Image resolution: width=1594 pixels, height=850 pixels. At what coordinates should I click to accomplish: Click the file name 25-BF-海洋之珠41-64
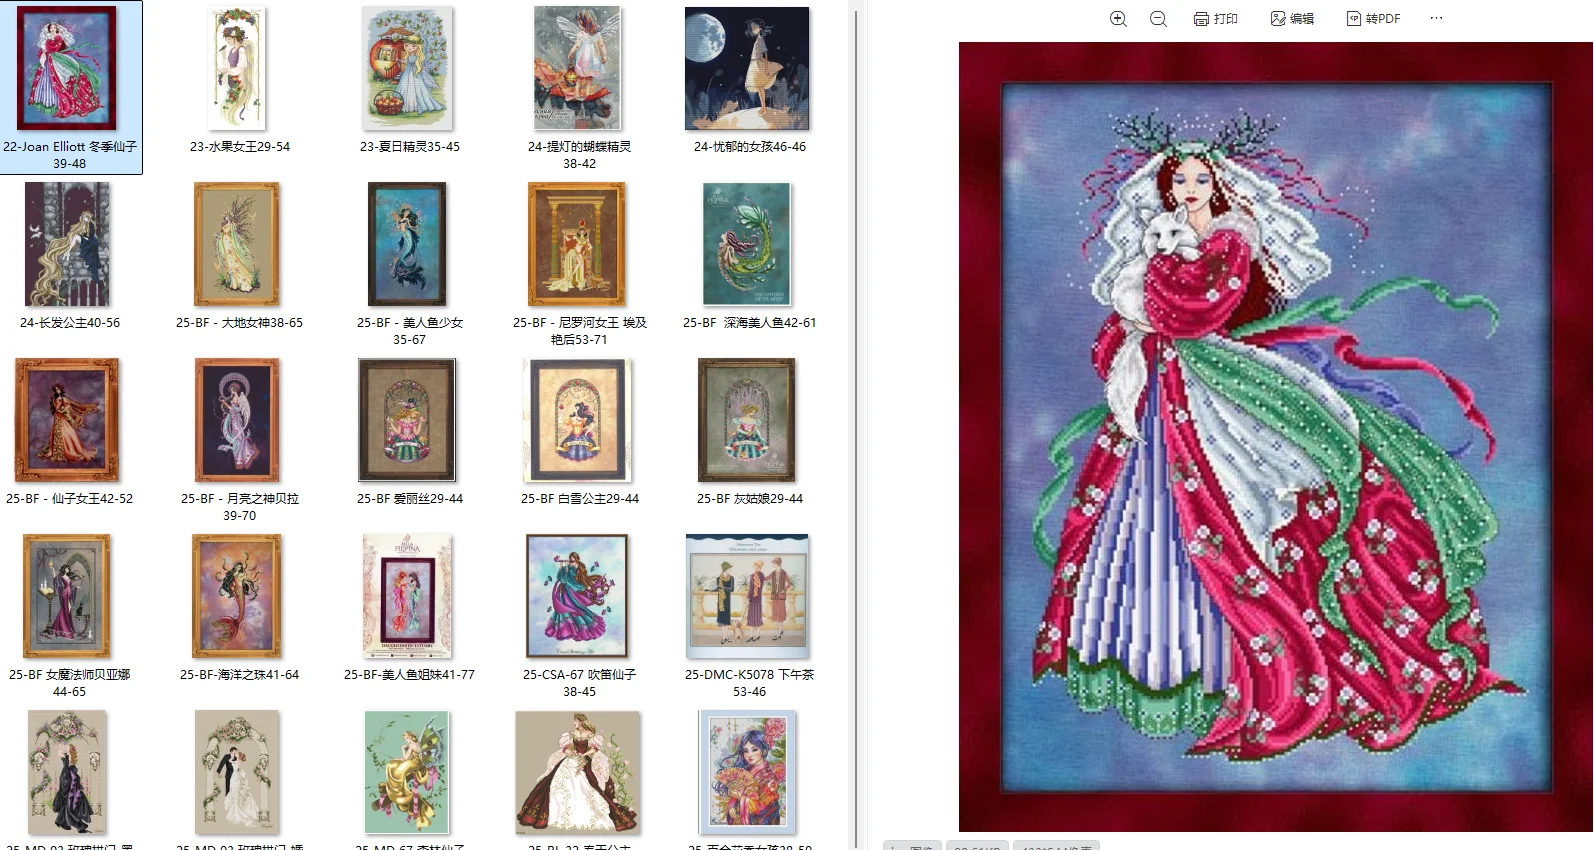239,674
